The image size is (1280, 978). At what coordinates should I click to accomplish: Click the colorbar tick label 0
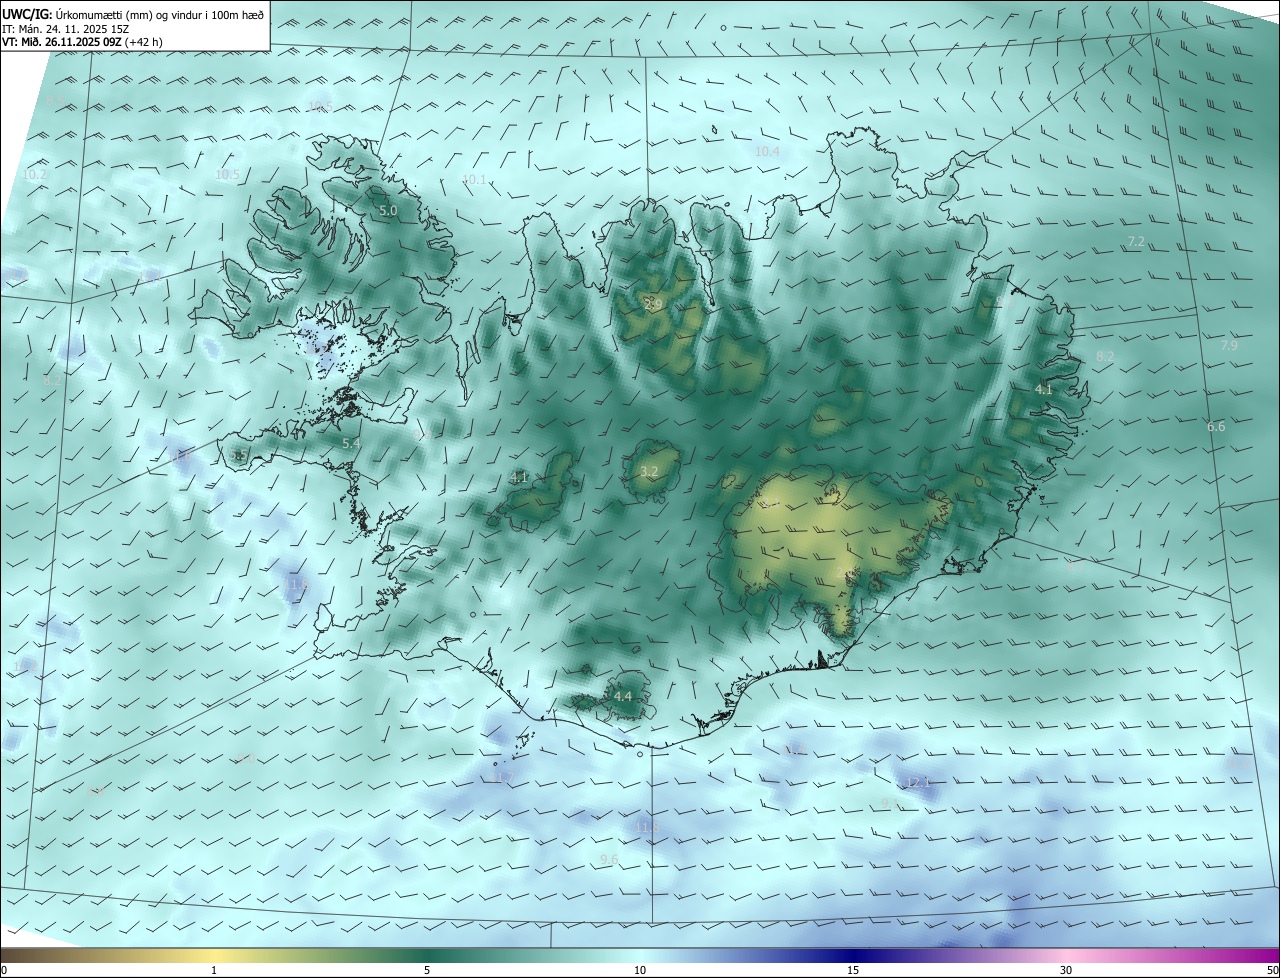(4, 970)
